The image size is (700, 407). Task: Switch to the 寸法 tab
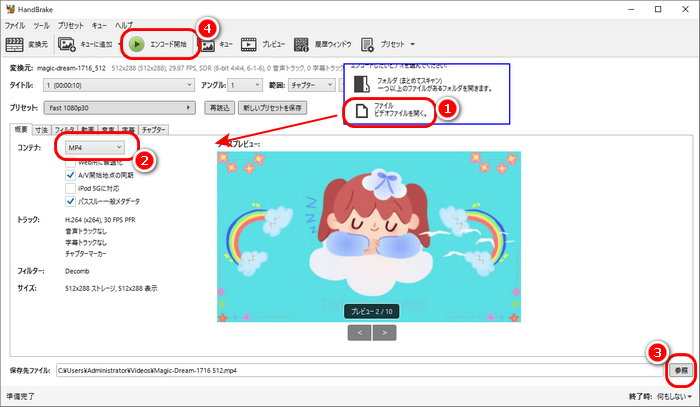coord(42,130)
